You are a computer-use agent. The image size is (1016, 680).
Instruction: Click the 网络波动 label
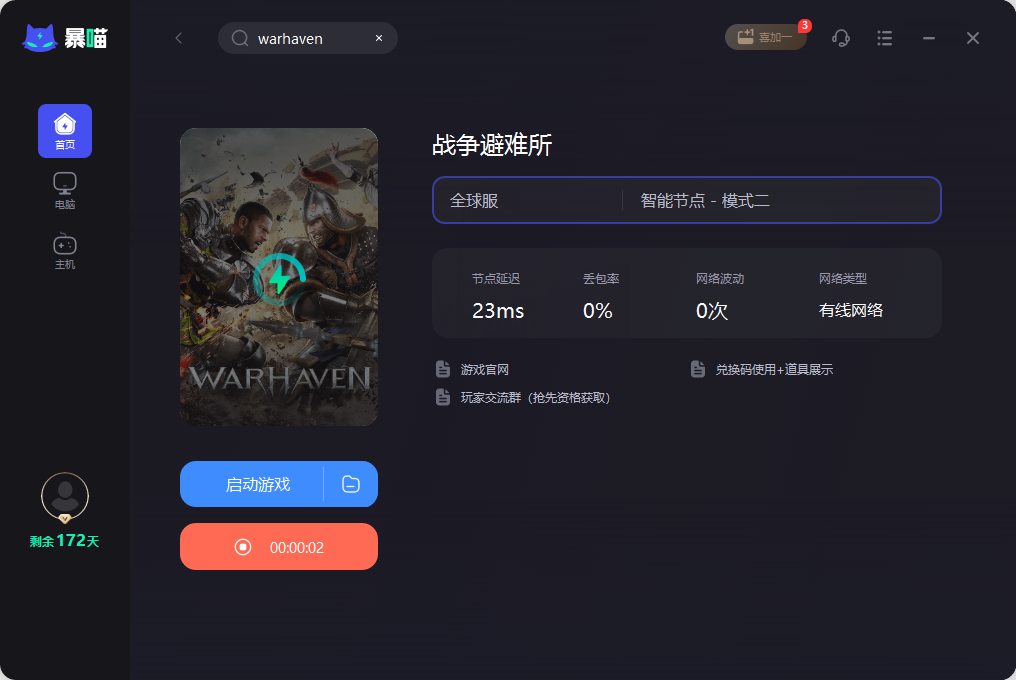click(720, 279)
